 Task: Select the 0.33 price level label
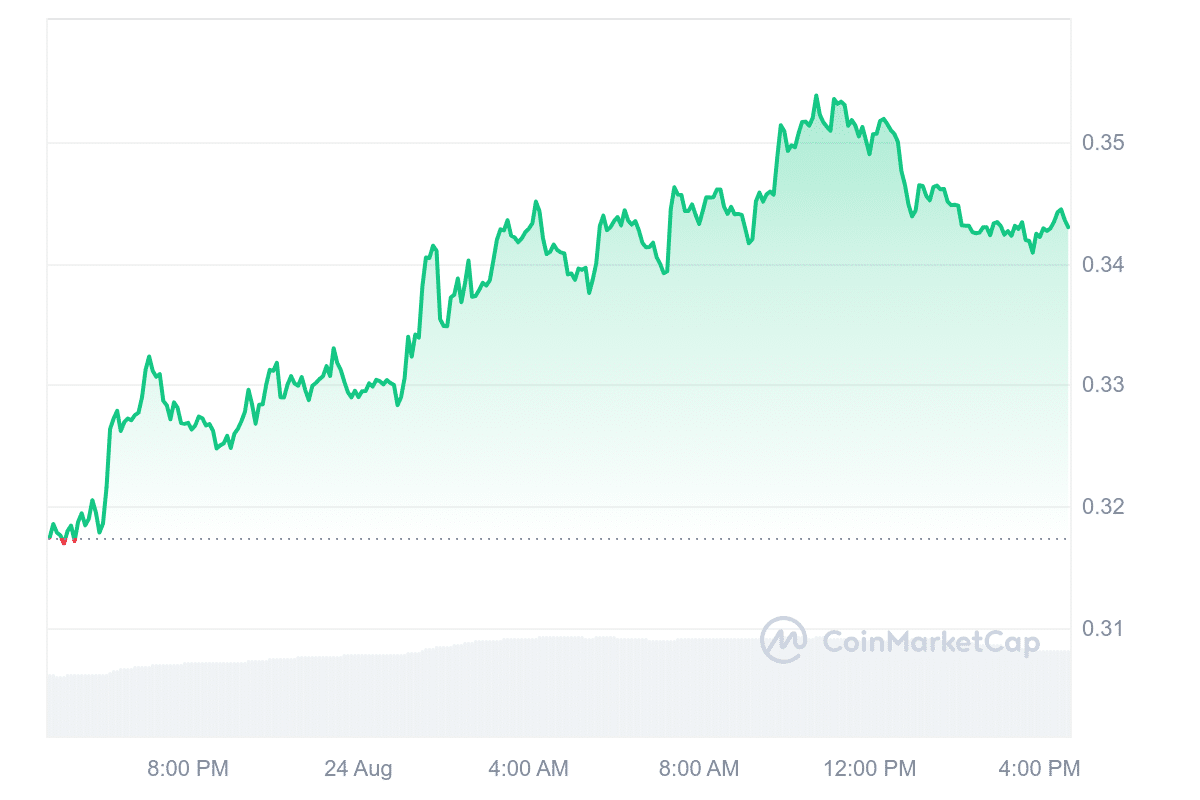[1103, 386]
